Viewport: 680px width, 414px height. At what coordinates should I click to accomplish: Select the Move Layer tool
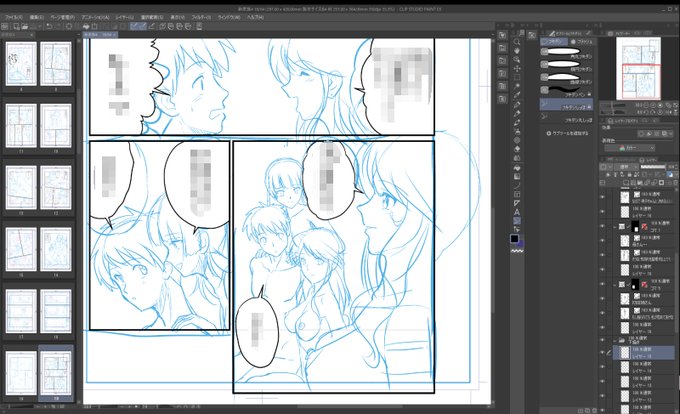pyautogui.click(x=517, y=68)
